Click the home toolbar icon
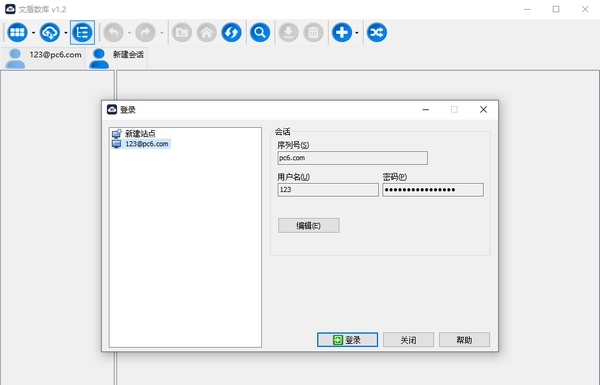 tap(207, 33)
